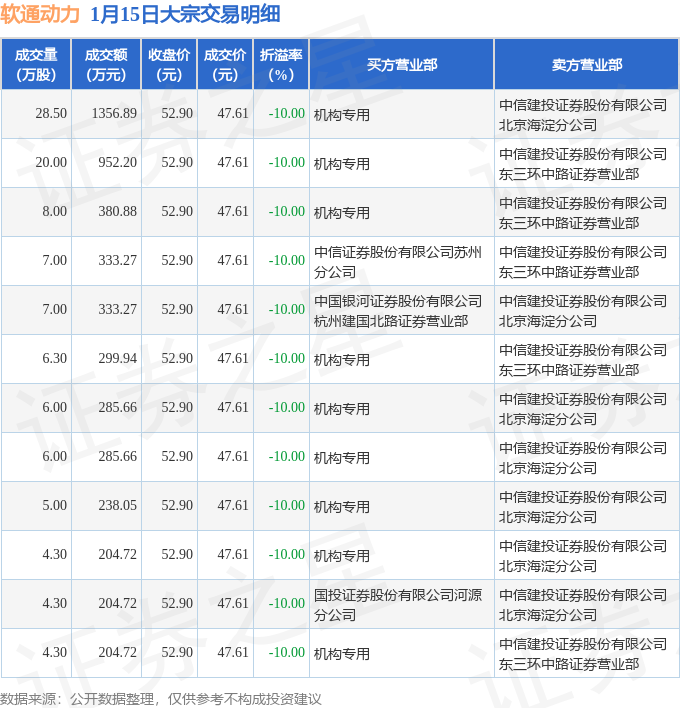Click the title 软通动力 1月15日大宗交易明细
Viewport: 680px width, 708px height.
coord(140,14)
